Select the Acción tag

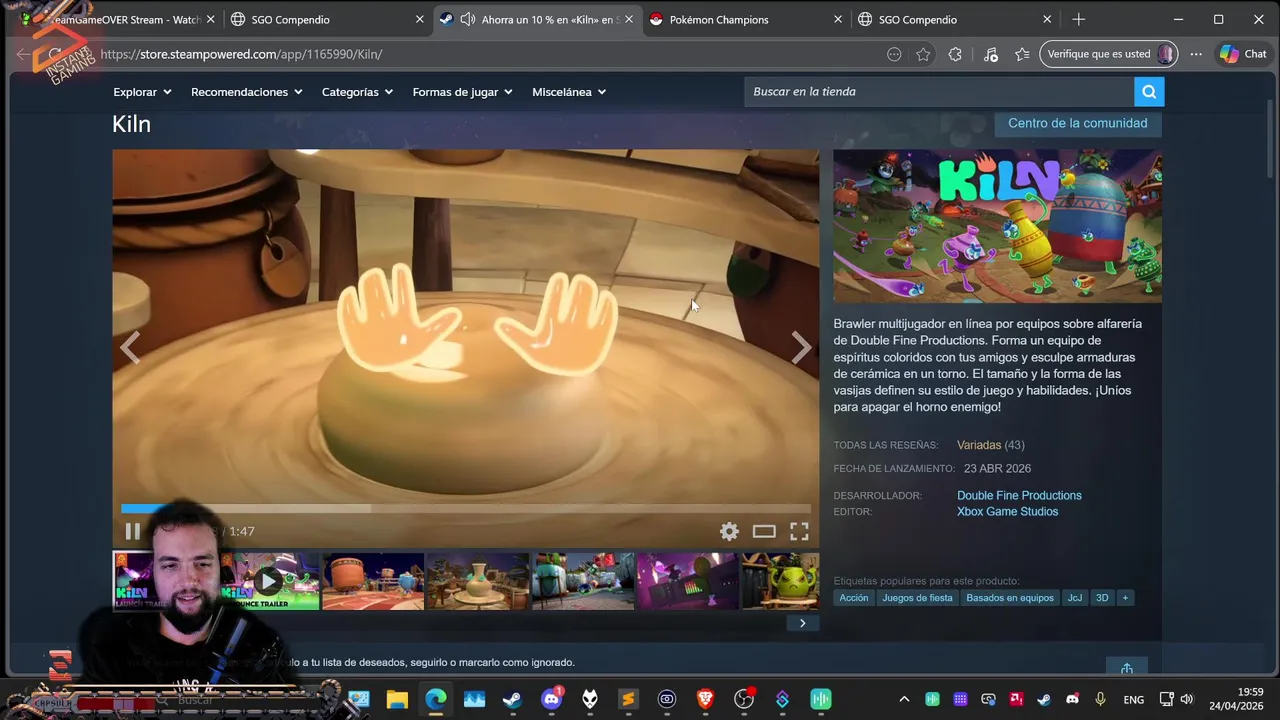(x=853, y=598)
